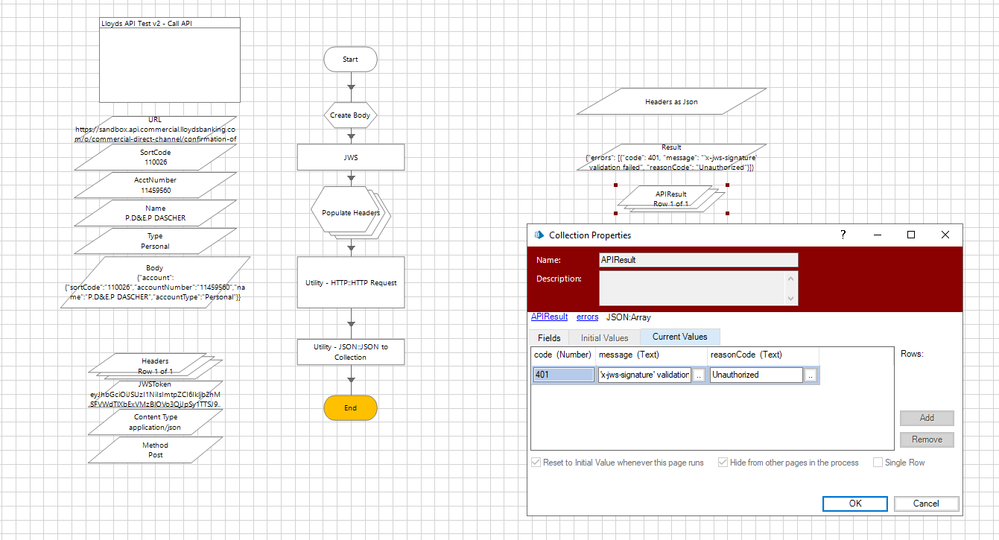Click the Help question mark in dialog title

(842, 235)
